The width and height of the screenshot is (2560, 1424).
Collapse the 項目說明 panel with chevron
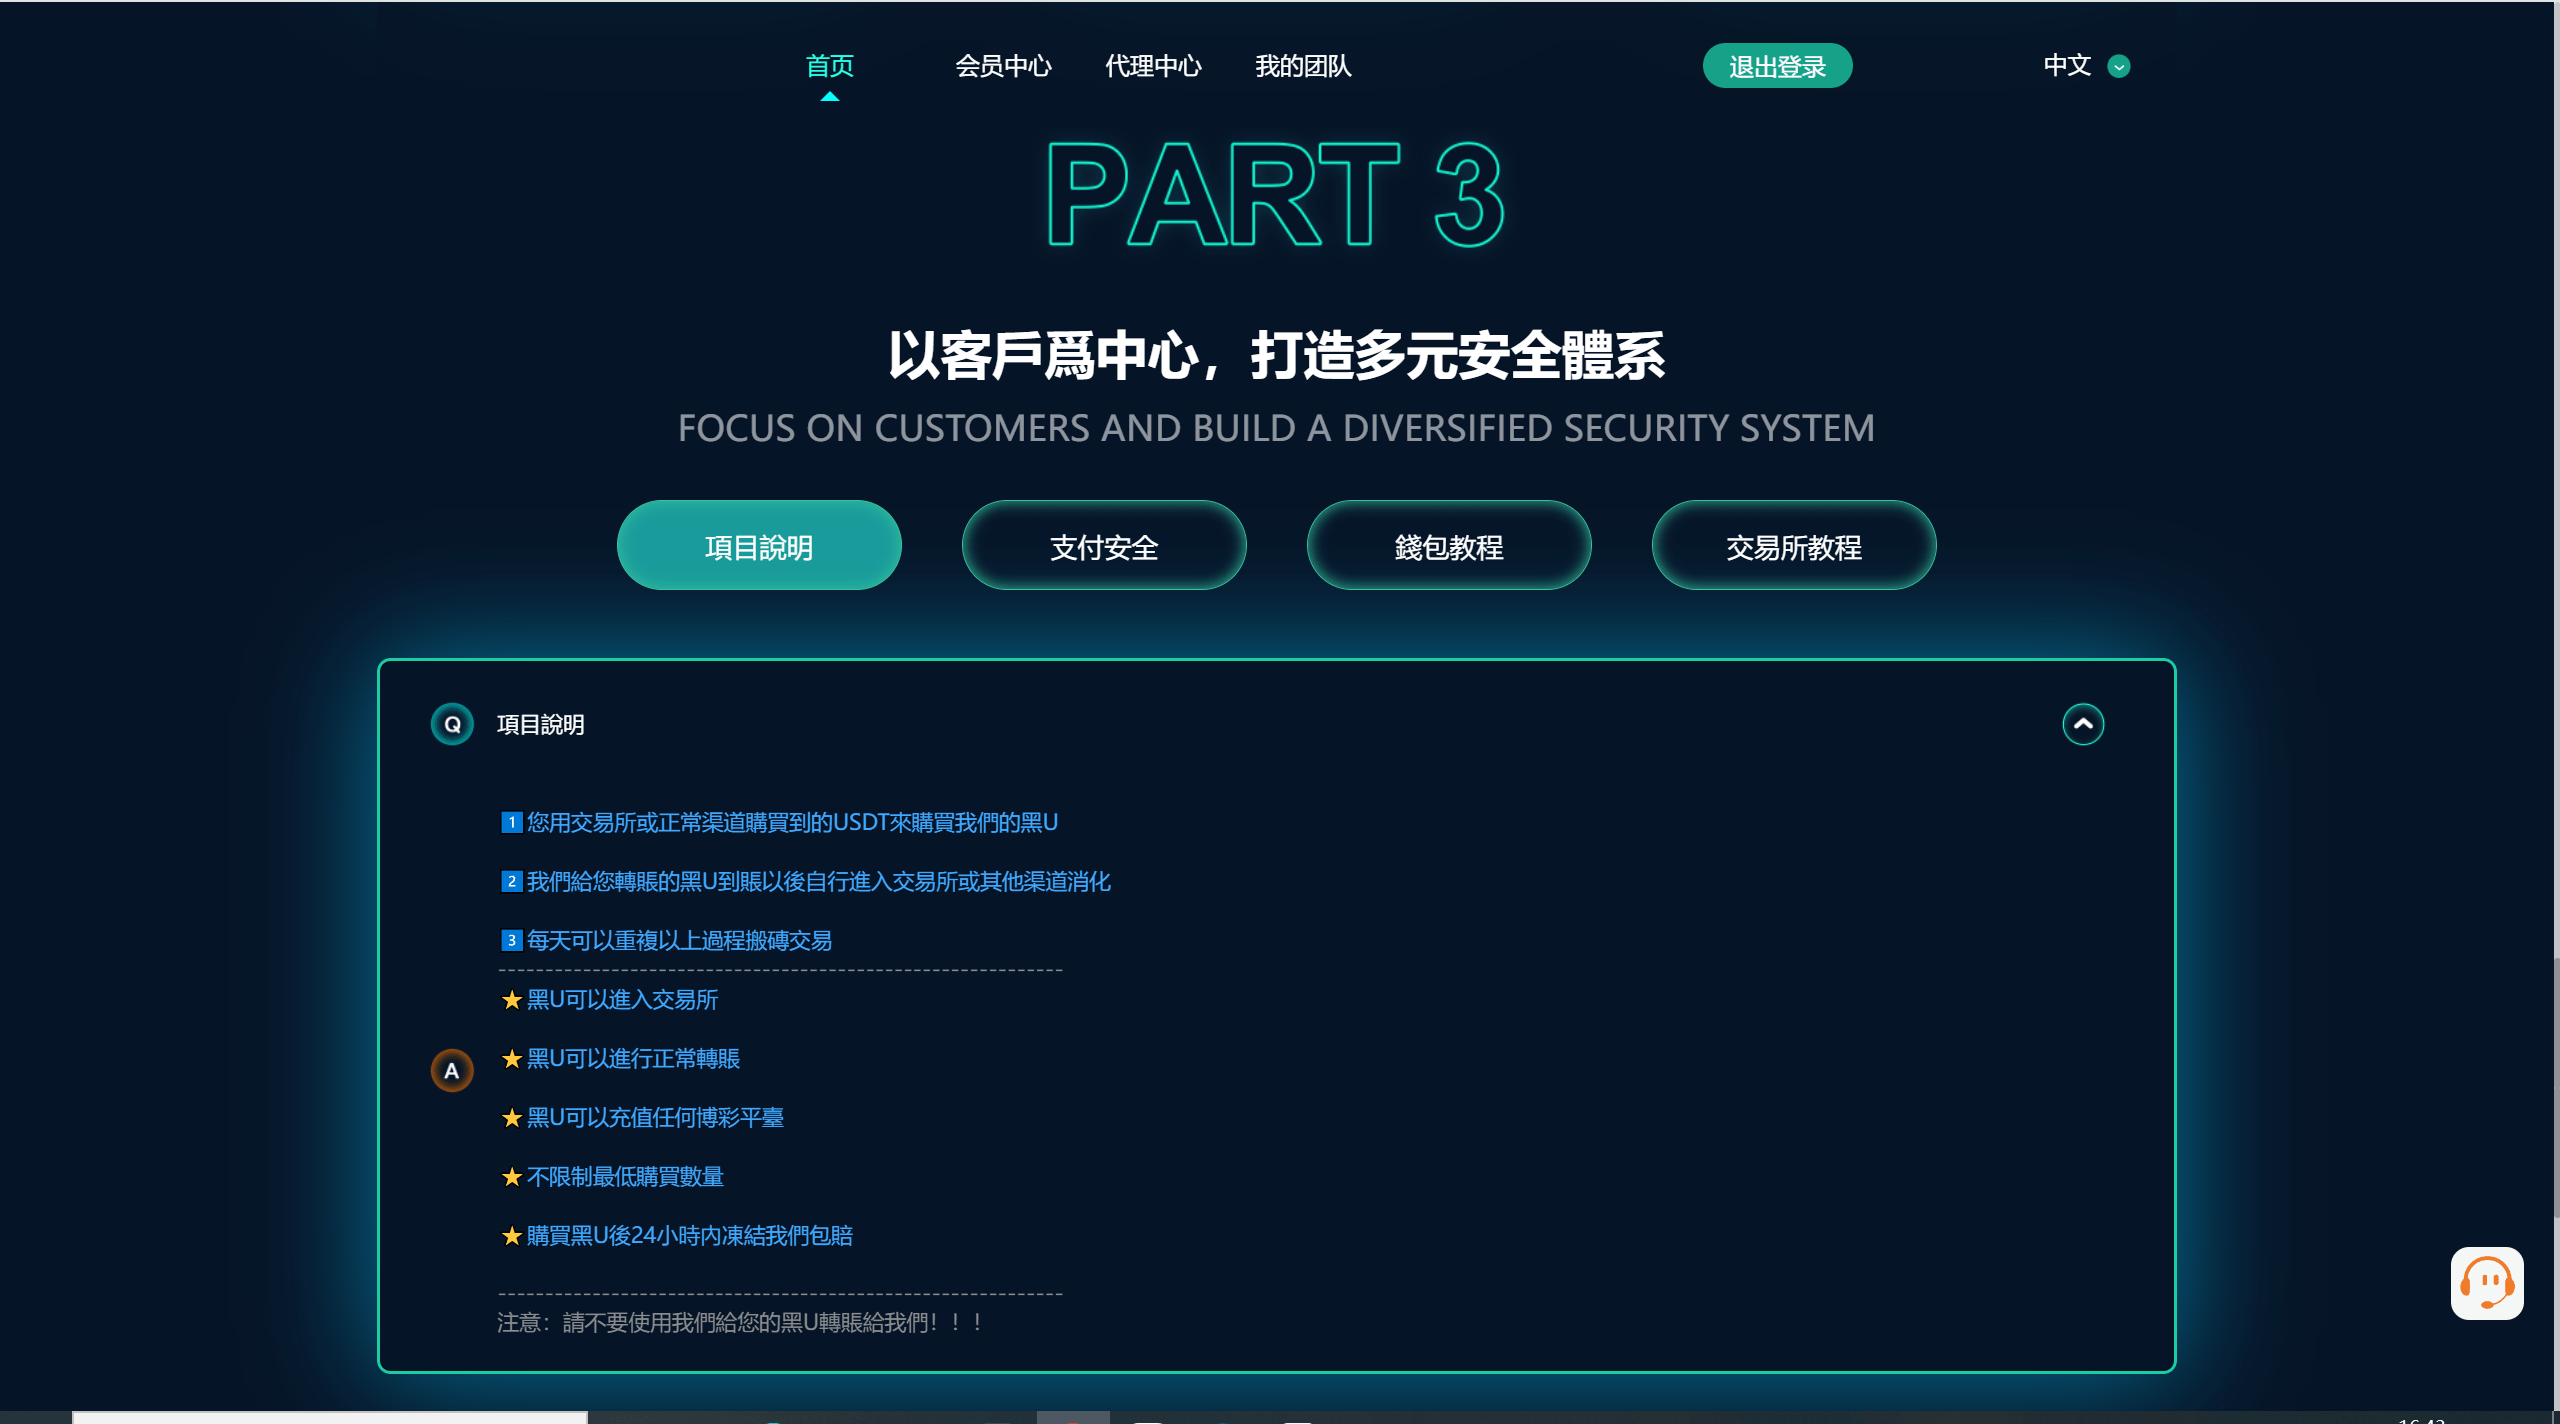click(x=2083, y=724)
